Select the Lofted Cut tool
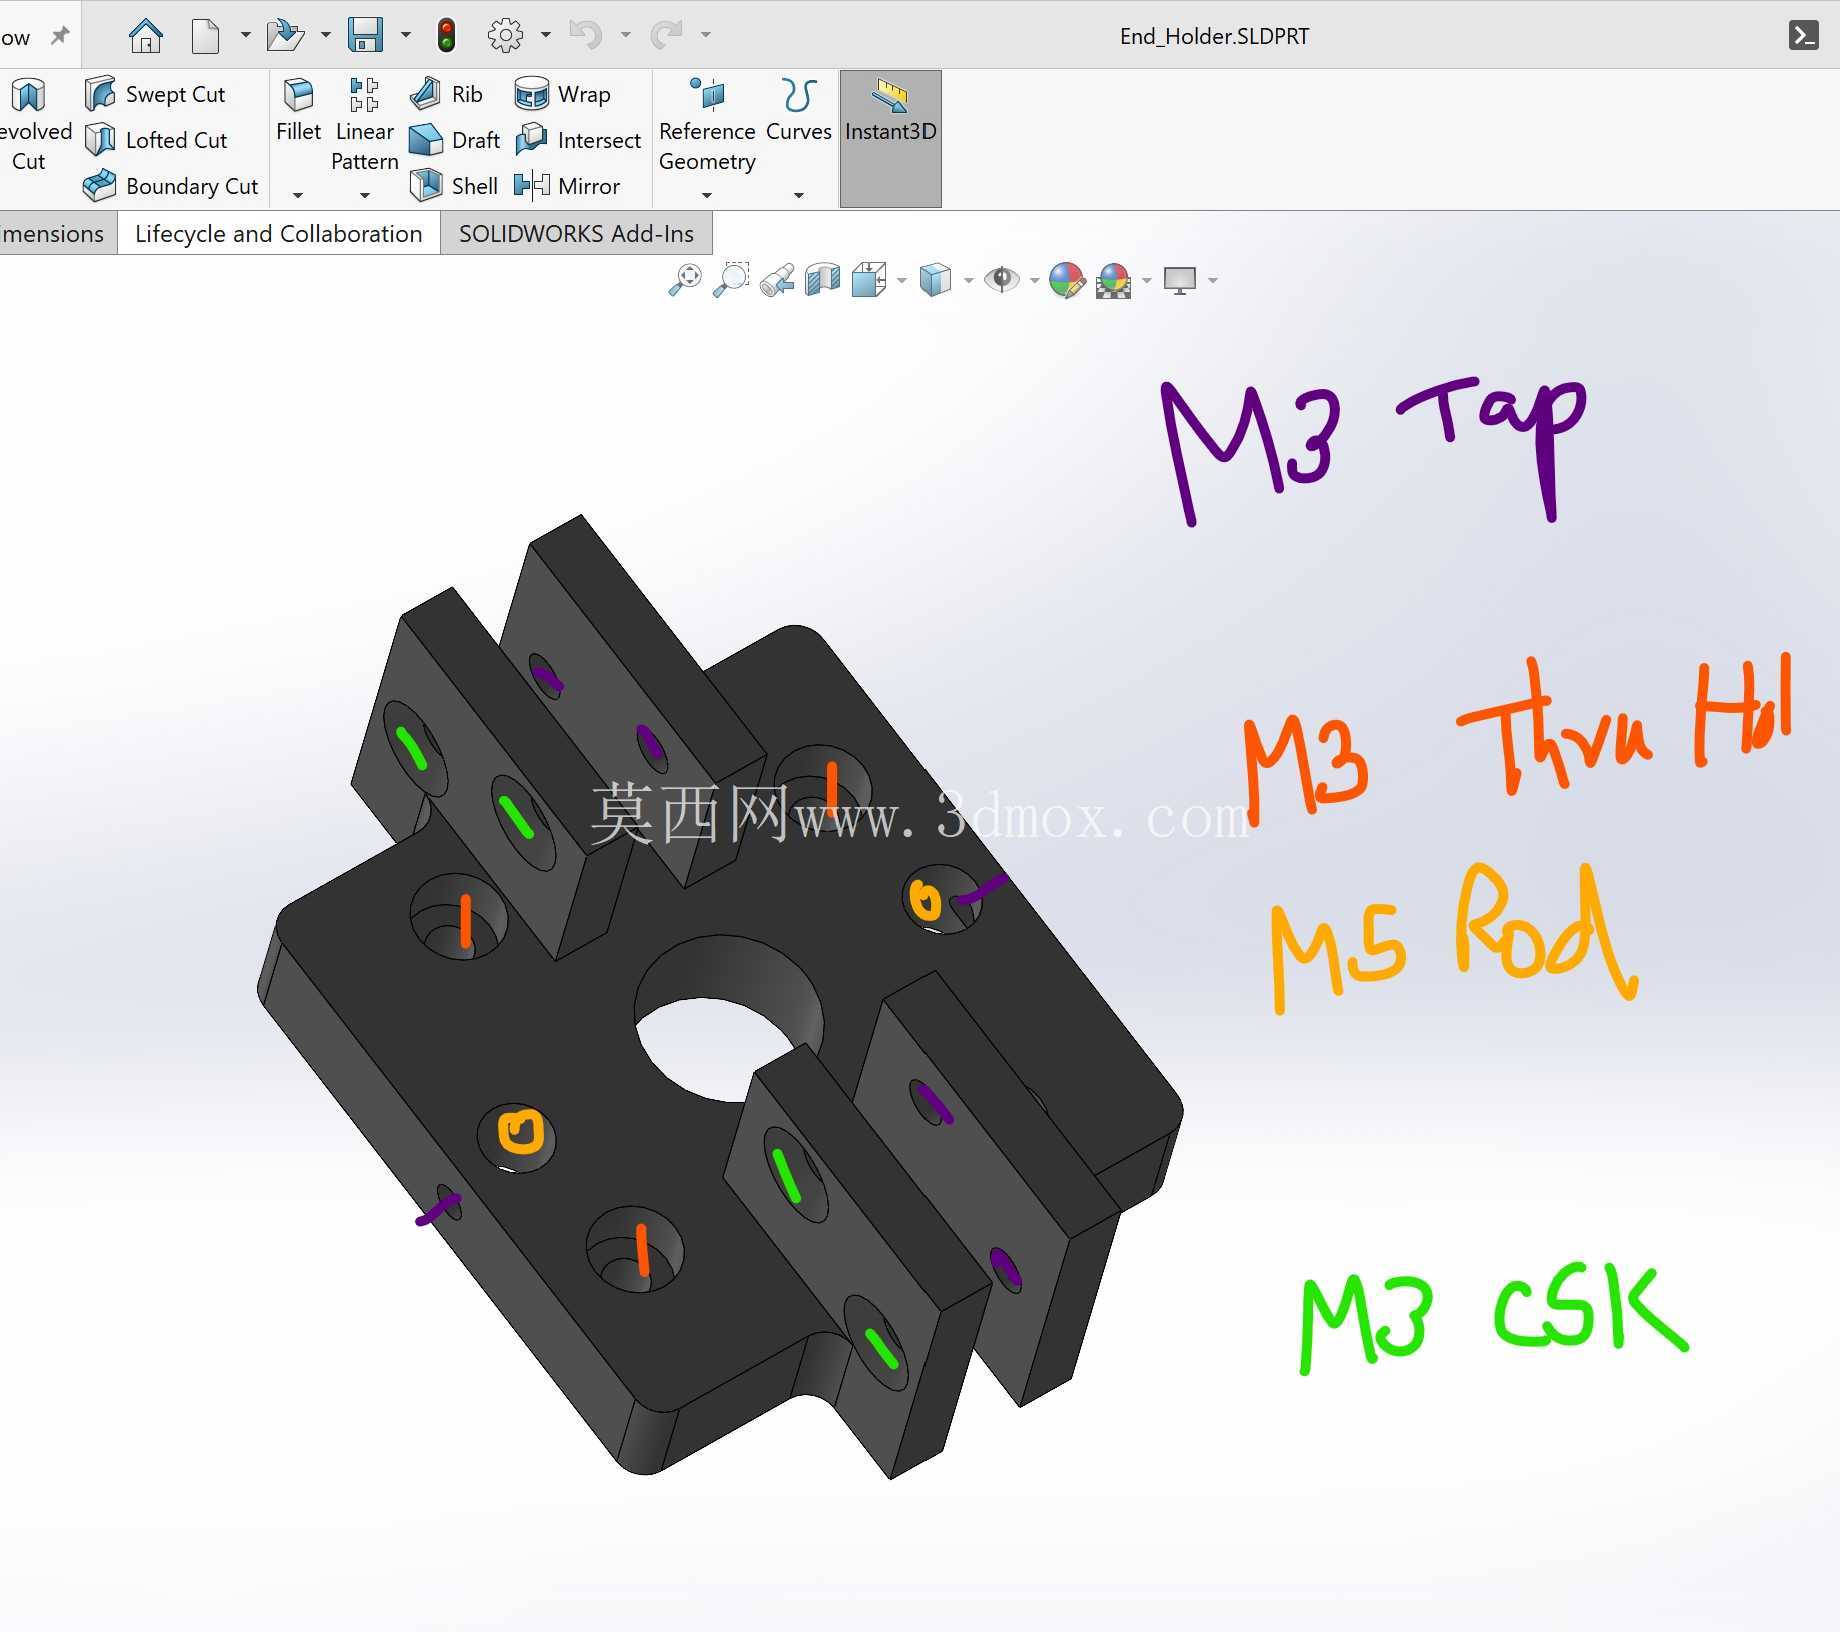Viewport: 1840px width, 1632px height. coord(156,140)
